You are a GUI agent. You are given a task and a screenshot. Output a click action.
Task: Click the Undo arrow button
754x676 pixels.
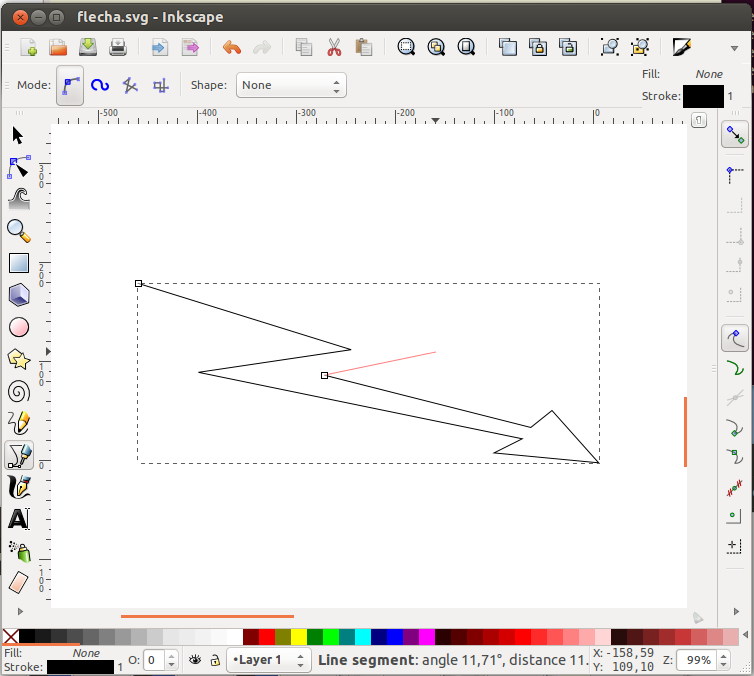pos(232,47)
